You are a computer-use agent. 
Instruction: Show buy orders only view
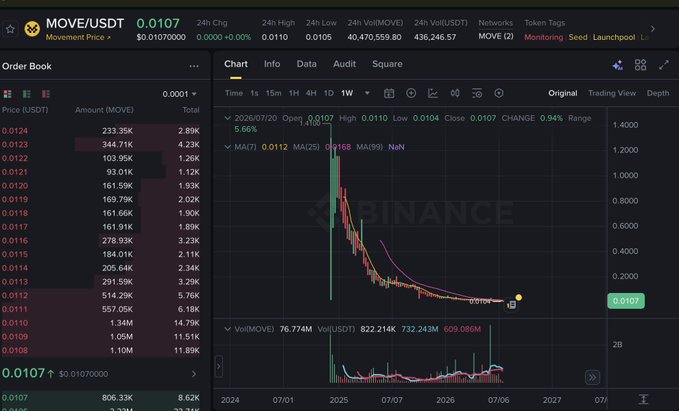(x=26, y=94)
